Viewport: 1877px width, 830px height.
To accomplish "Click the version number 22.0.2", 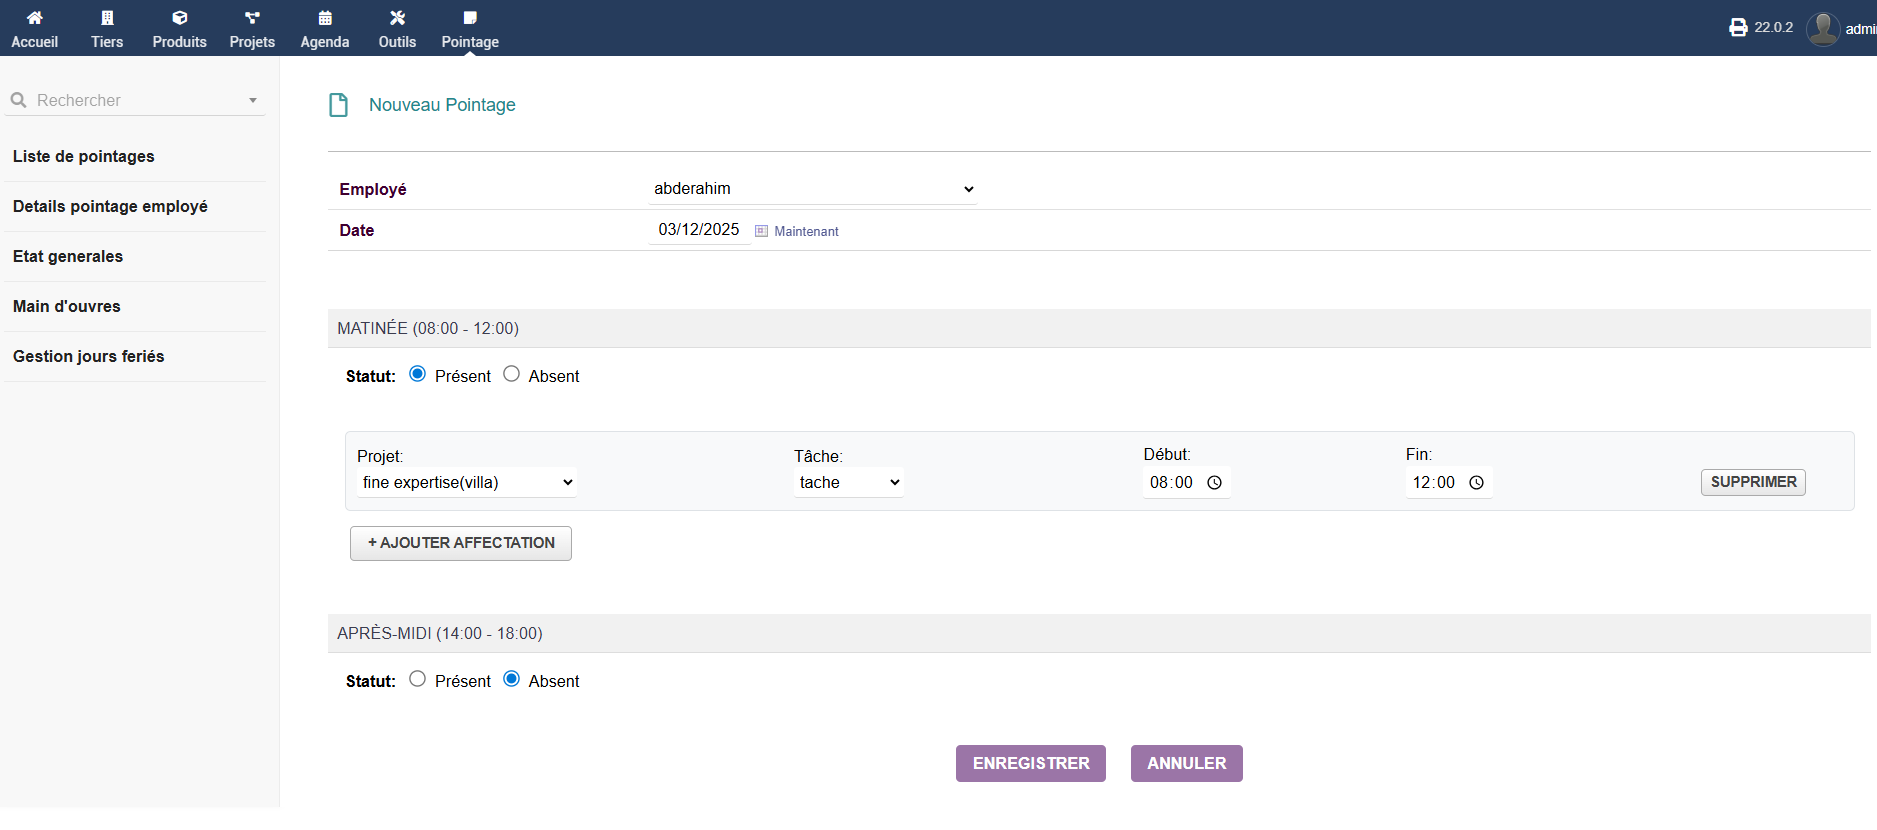I will click(1774, 28).
